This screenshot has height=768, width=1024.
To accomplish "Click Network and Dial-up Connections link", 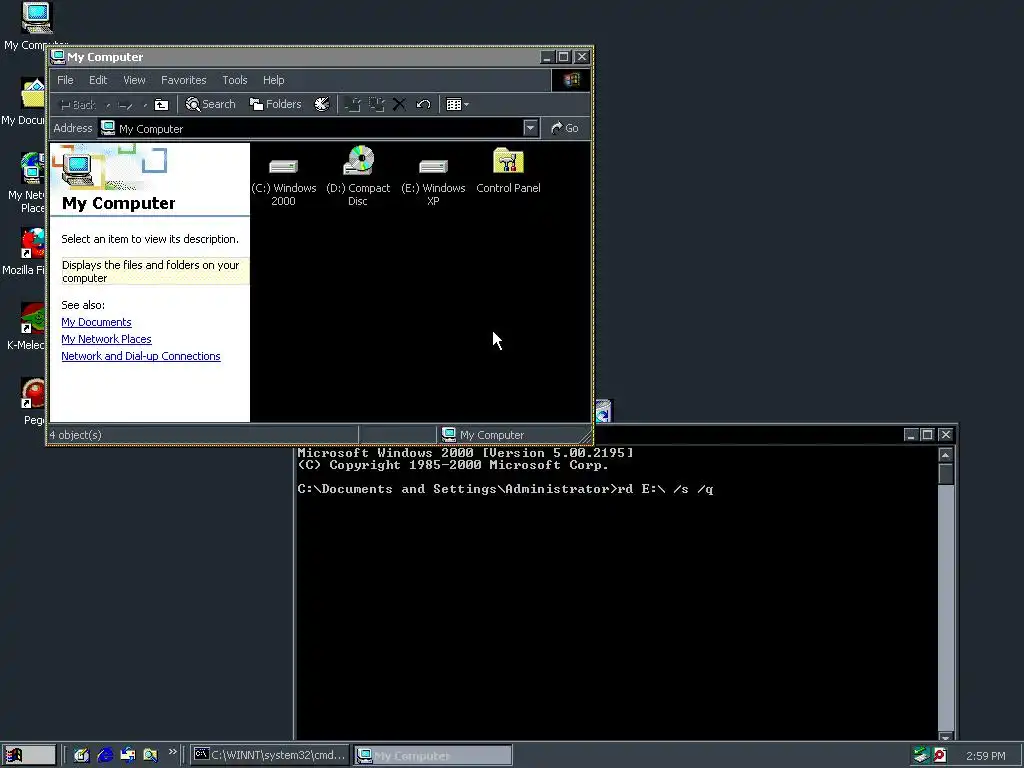I will pyautogui.click(x=141, y=356).
